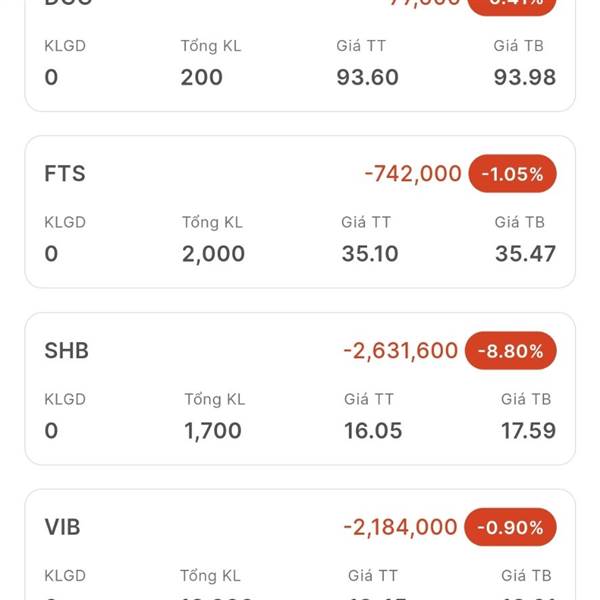The image size is (600, 600).
Task: Open the VIB stock card
Action: click(x=63, y=527)
